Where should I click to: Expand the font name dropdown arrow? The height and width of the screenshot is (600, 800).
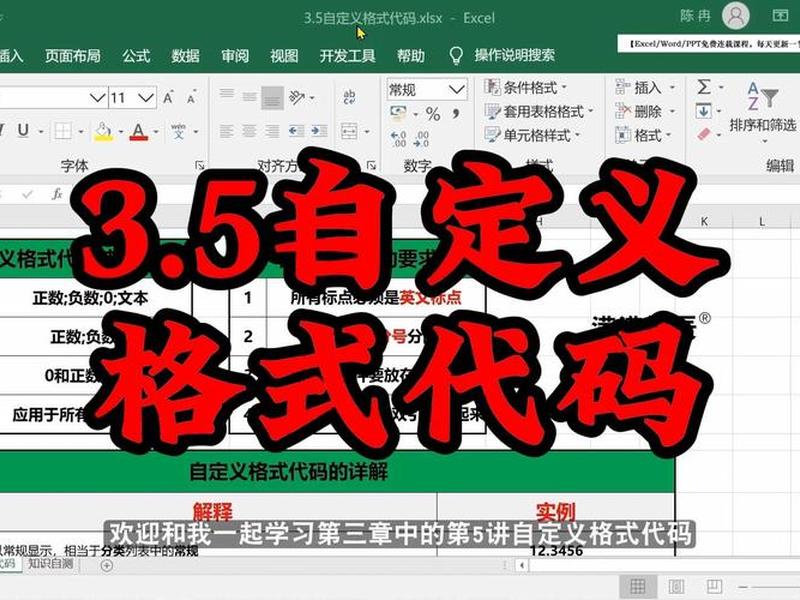click(97, 97)
